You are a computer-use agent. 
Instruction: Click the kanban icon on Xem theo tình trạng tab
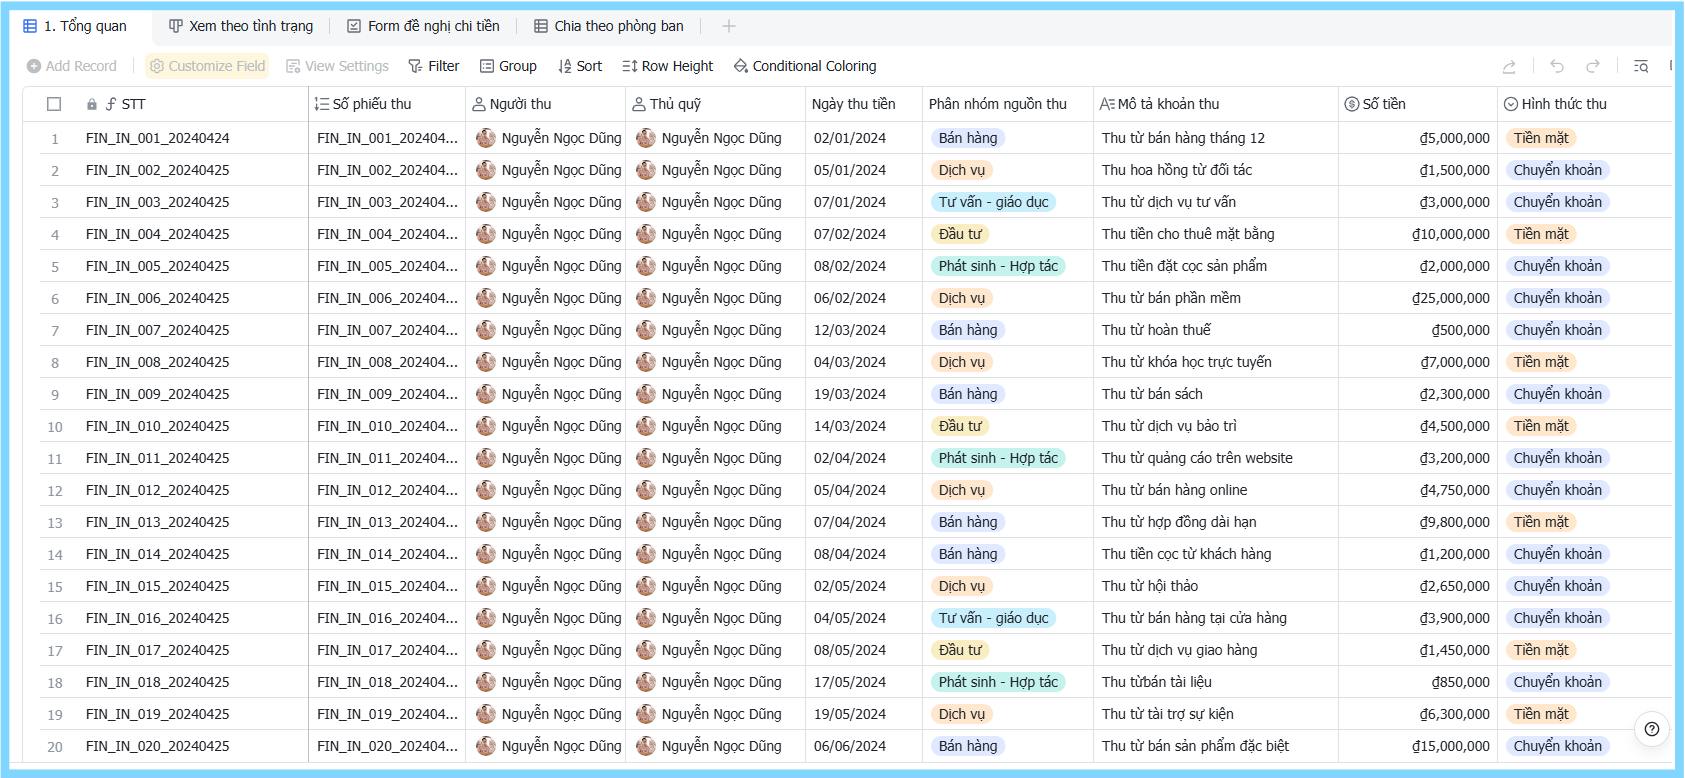tap(176, 26)
